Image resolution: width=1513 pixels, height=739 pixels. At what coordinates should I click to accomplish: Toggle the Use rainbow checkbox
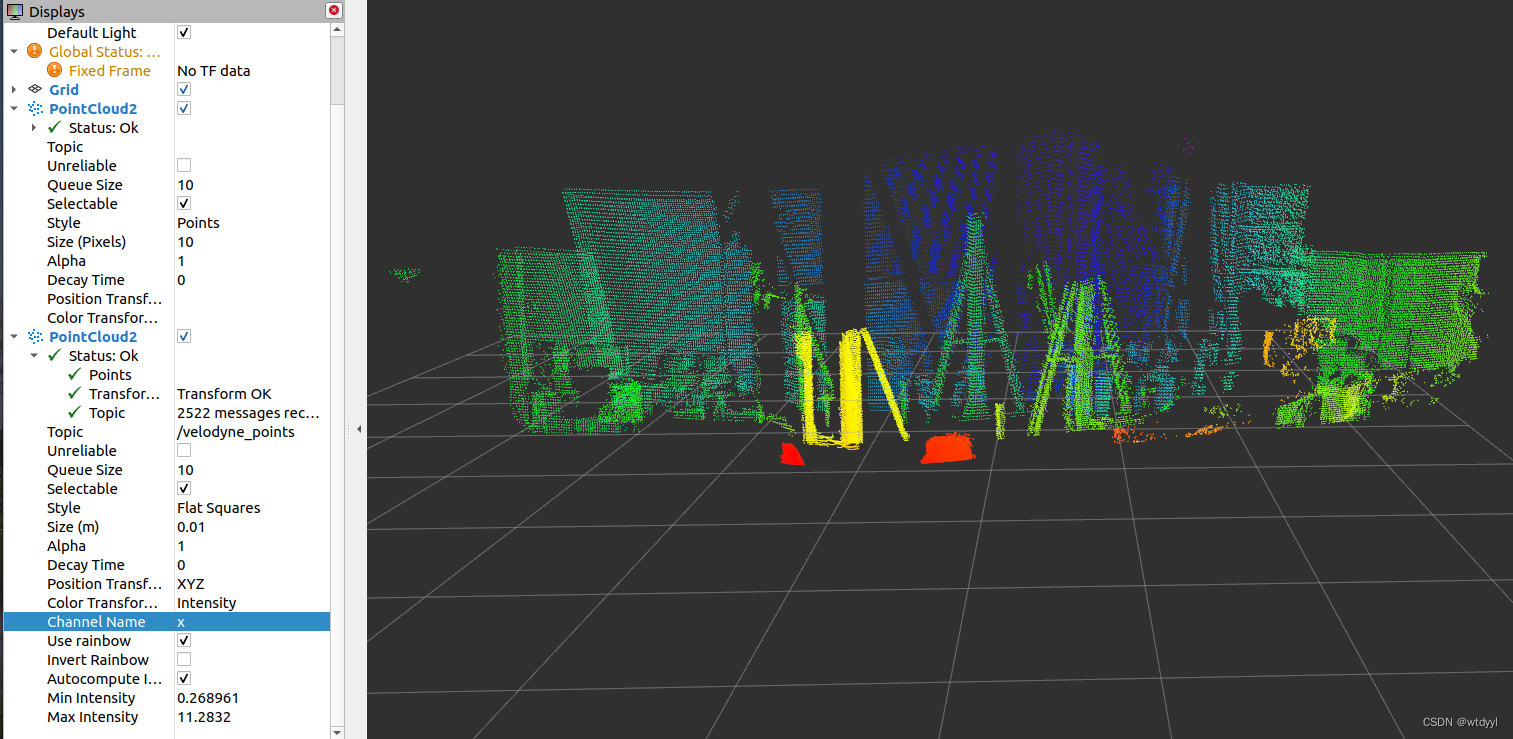coord(184,640)
